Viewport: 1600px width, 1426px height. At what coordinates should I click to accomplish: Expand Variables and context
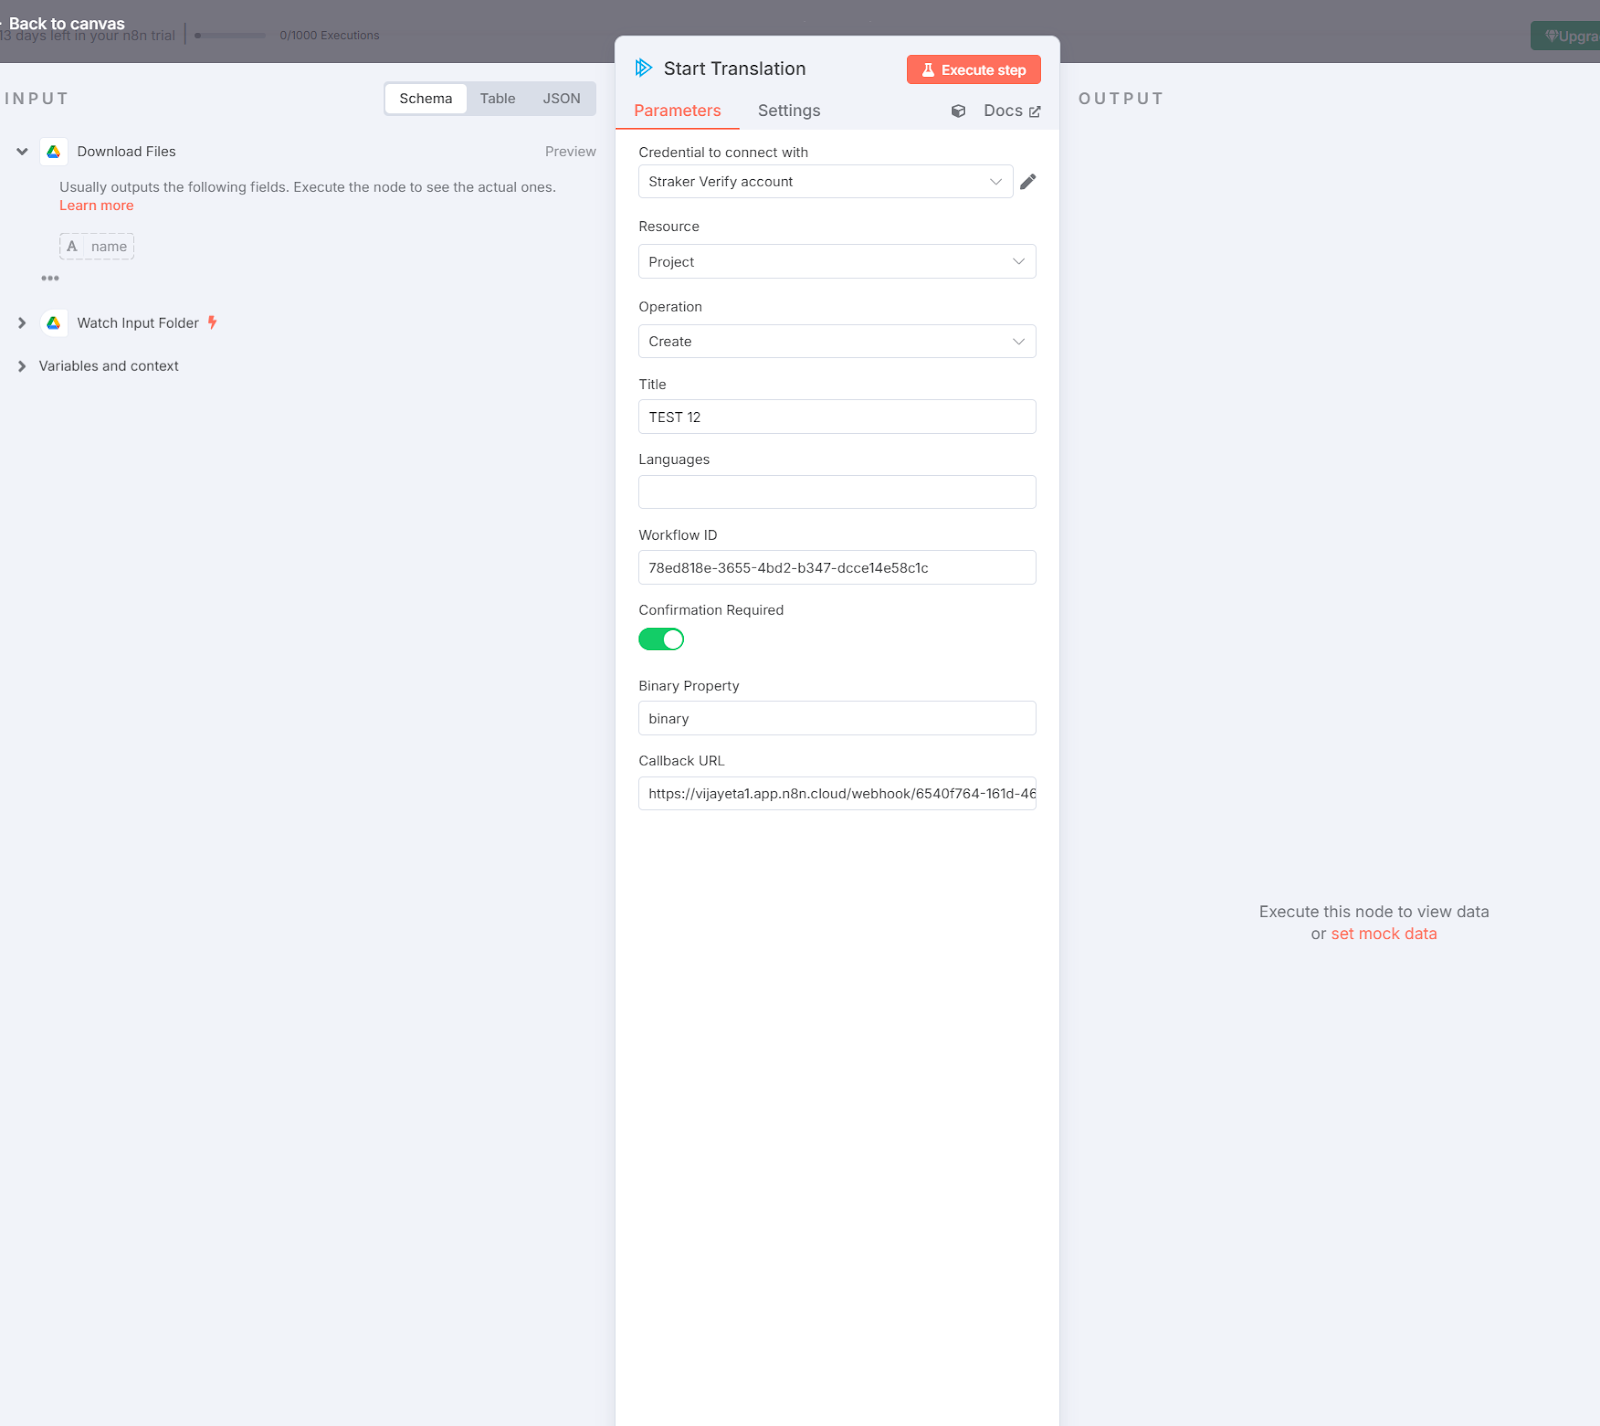(x=22, y=366)
